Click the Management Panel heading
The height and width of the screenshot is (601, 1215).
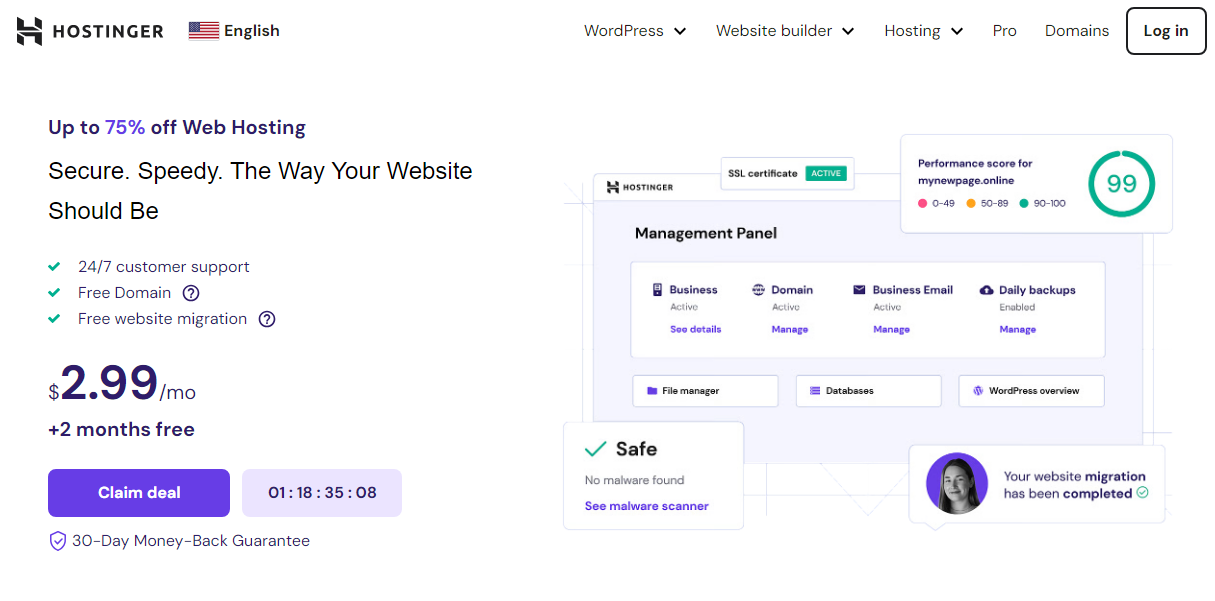(x=706, y=233)
